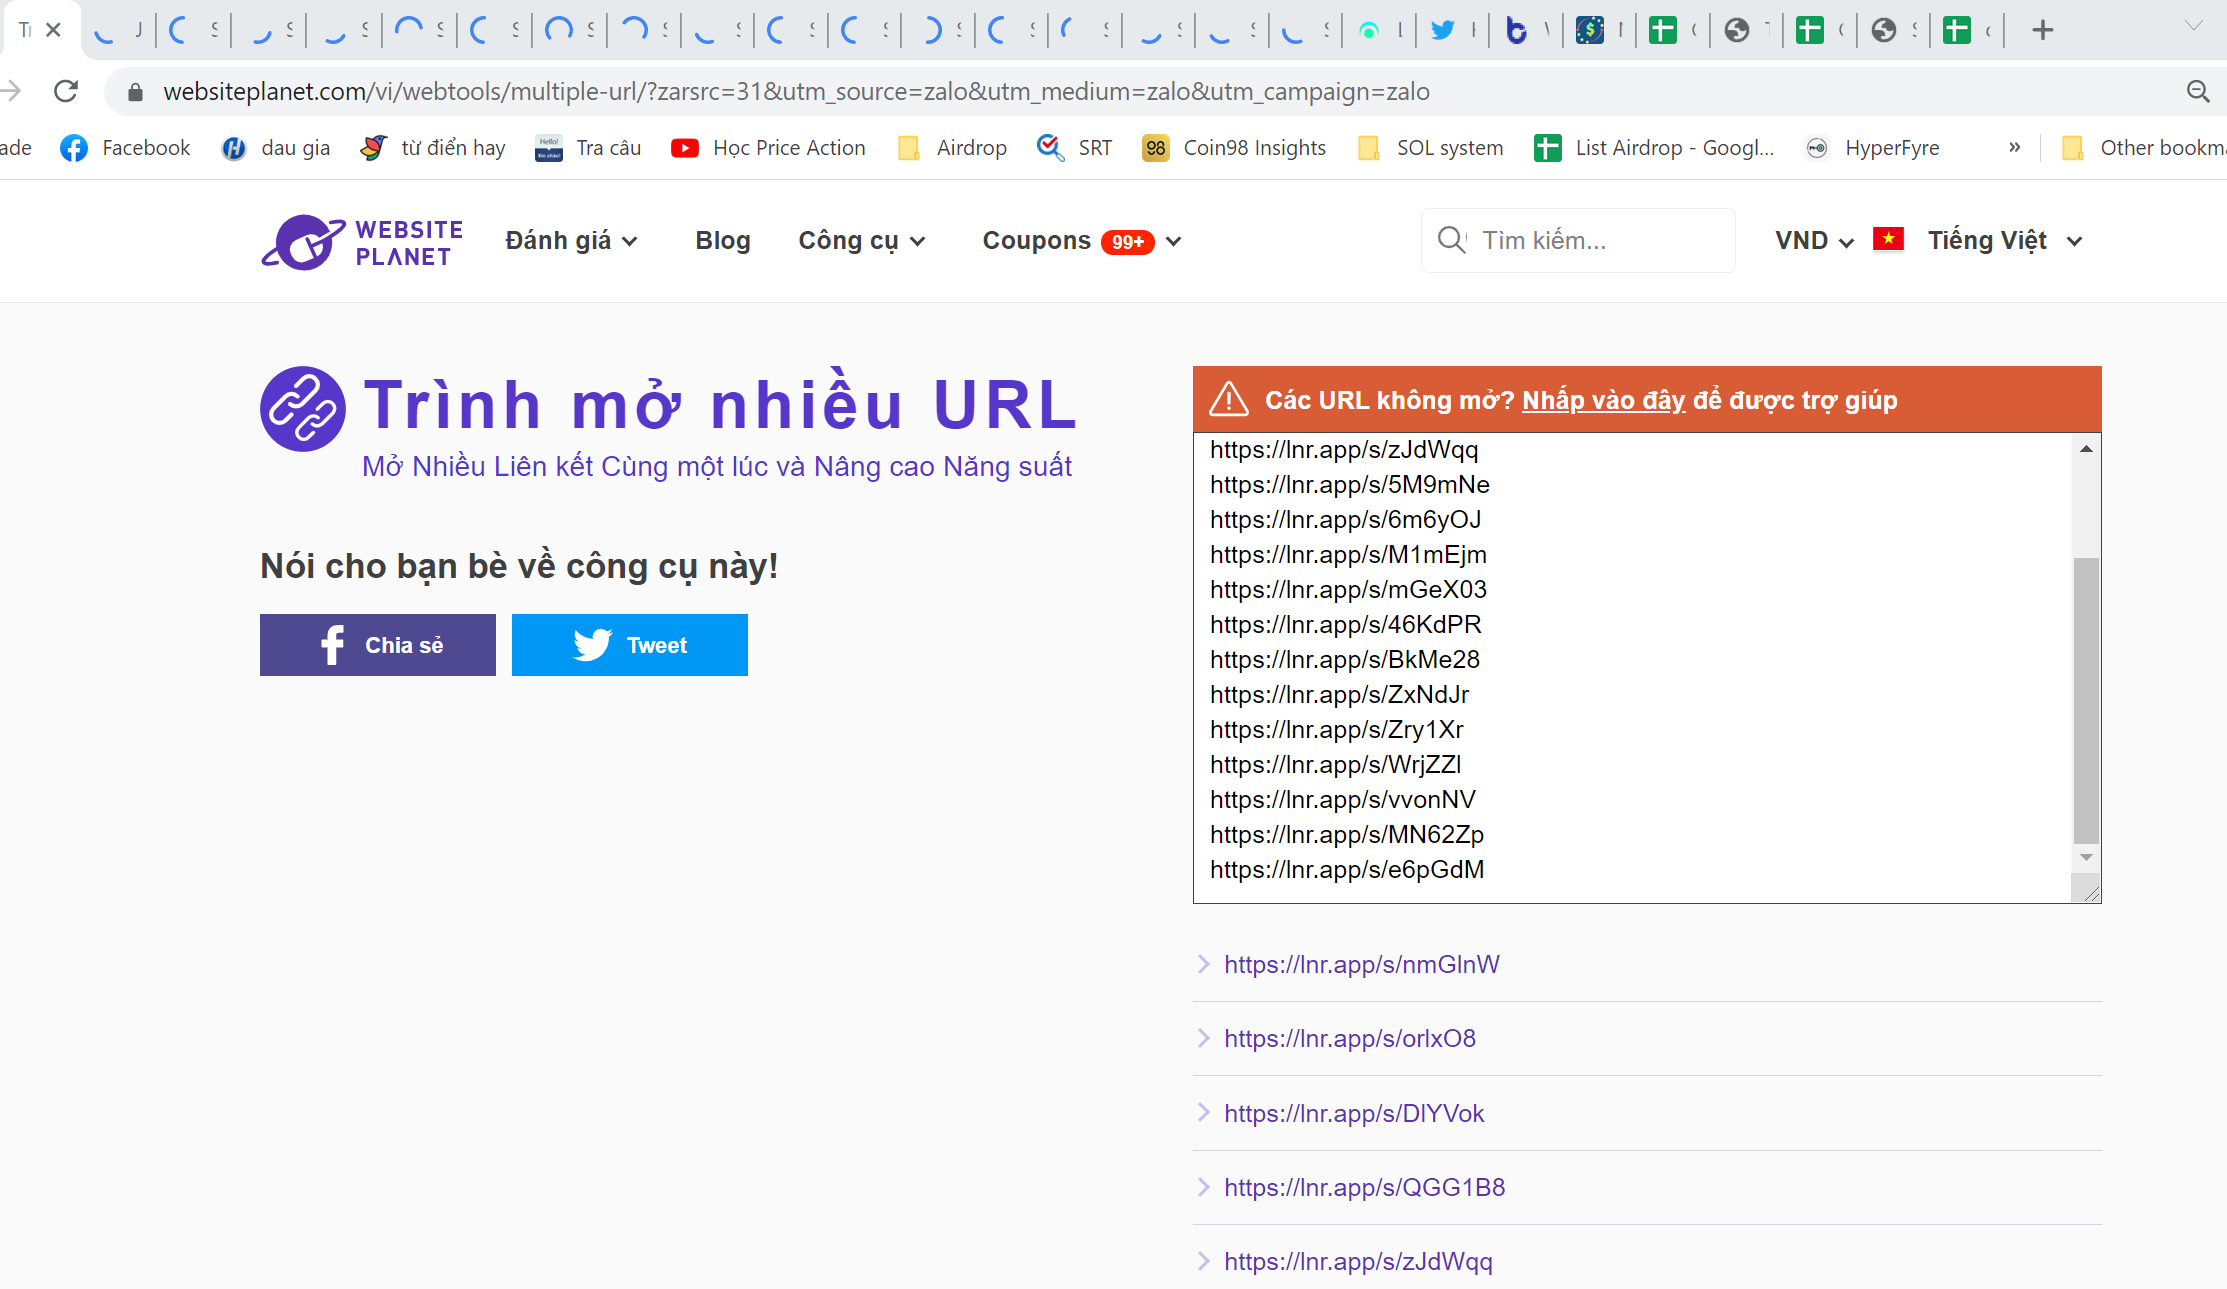
Task: Open the Blog menu item
Action: [722, 241]
